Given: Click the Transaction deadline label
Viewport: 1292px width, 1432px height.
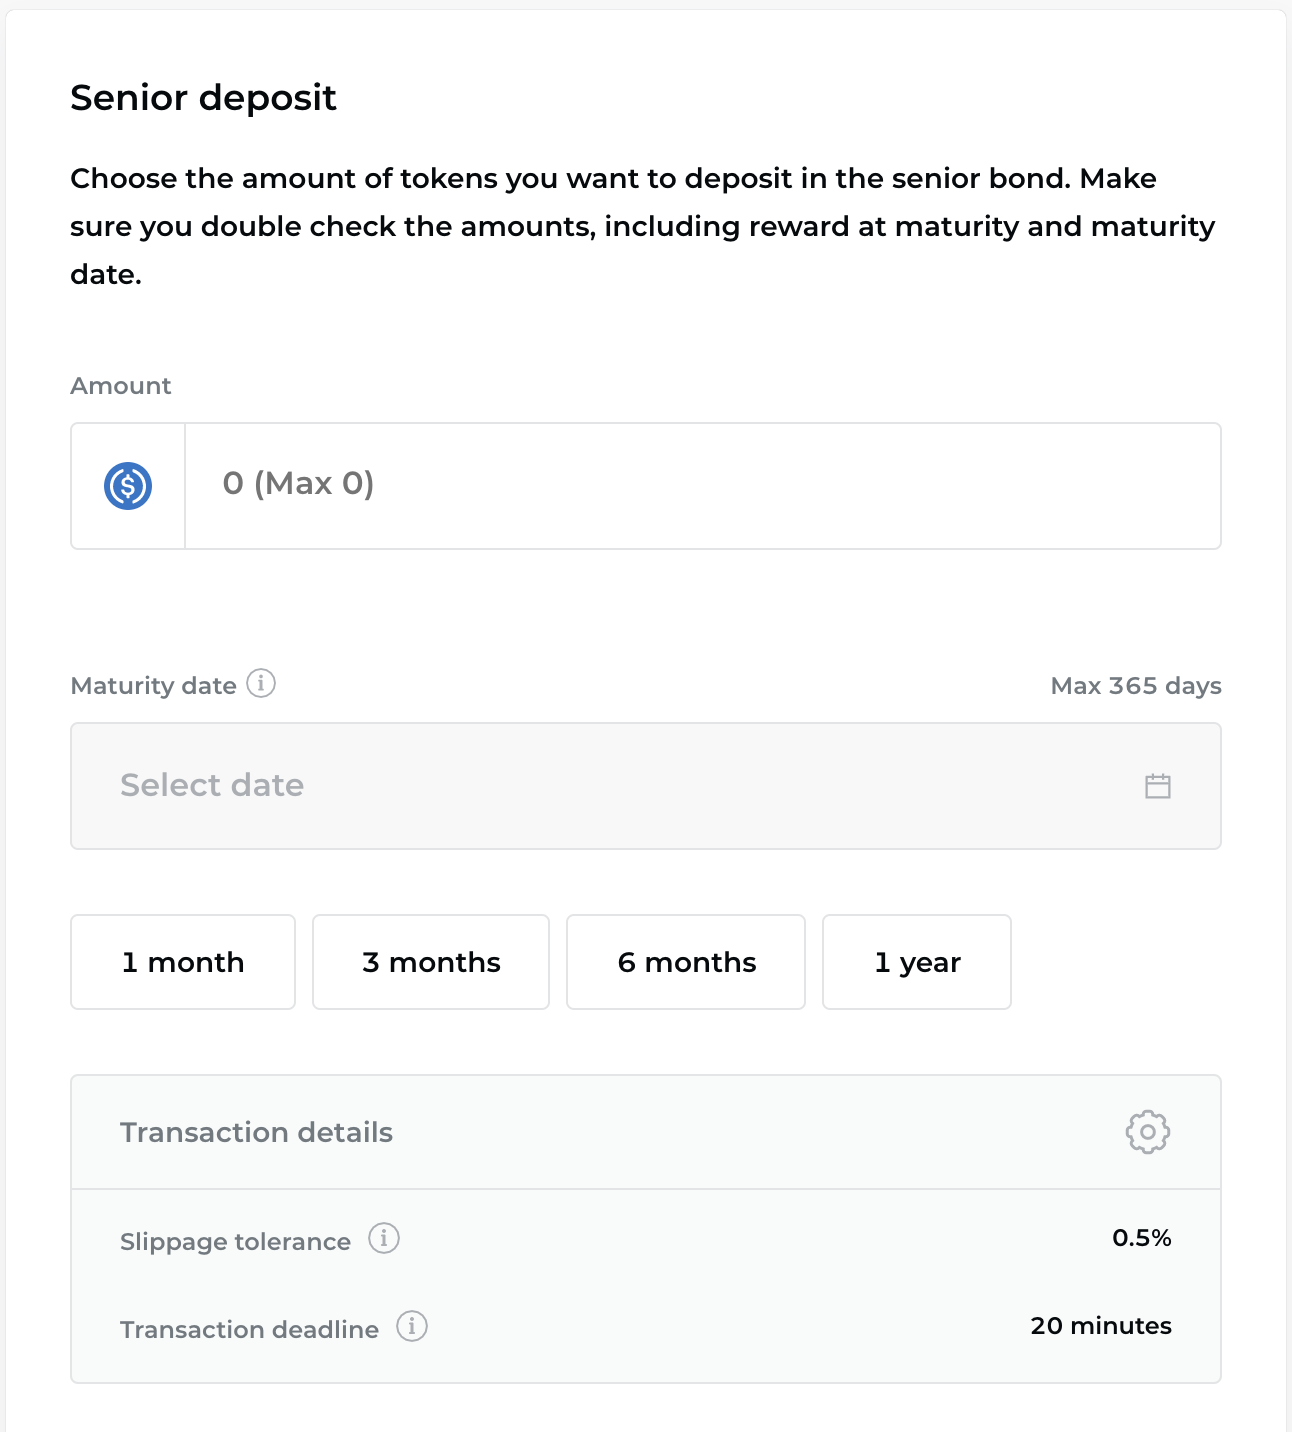Looking at the screenshot, I should [249, 1330].
